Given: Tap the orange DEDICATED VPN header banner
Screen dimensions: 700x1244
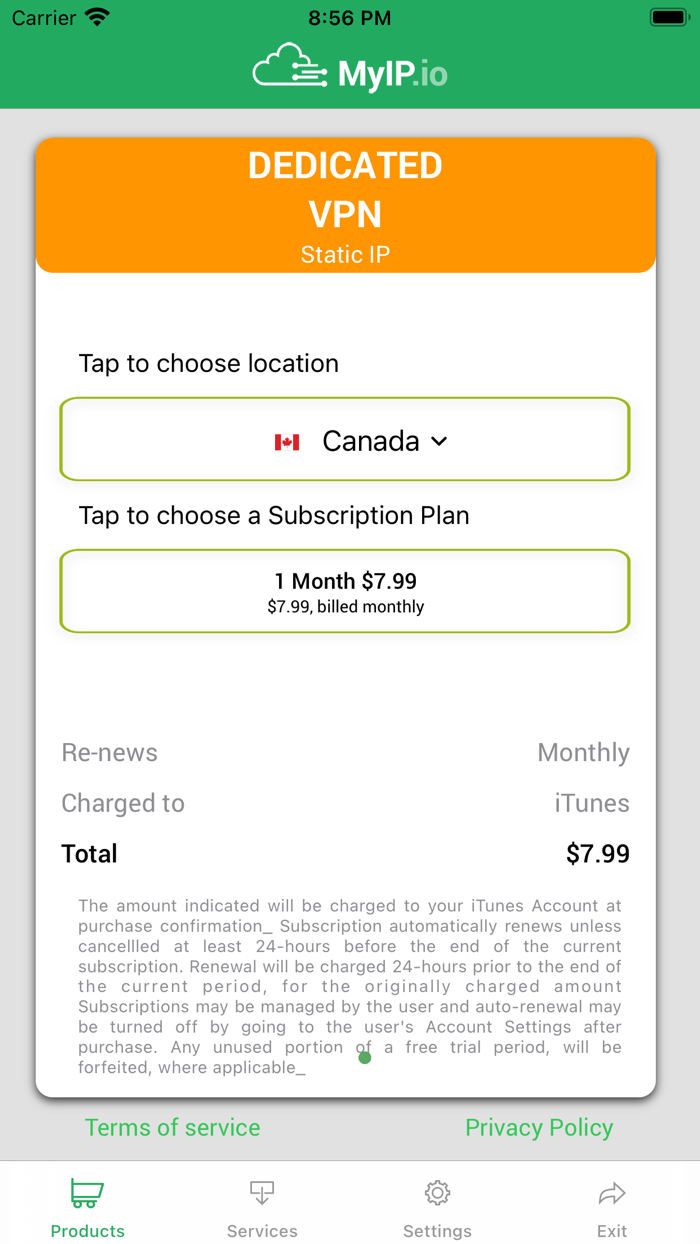Looking at the screenshot, I should (345, 205).
